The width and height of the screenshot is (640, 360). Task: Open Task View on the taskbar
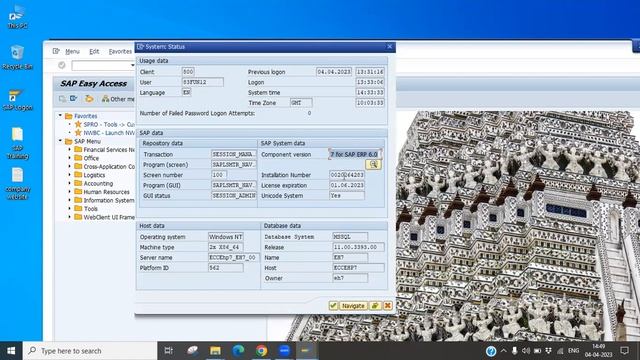168,351
